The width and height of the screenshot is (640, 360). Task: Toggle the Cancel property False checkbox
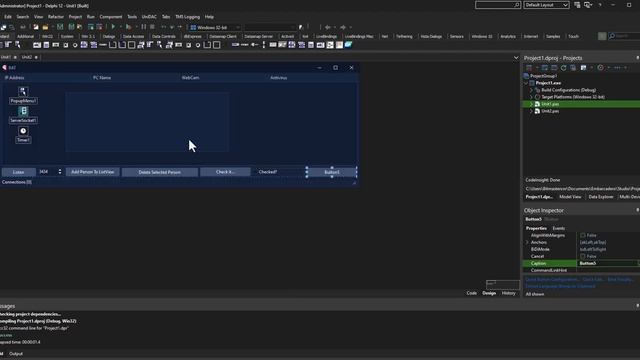583,256
